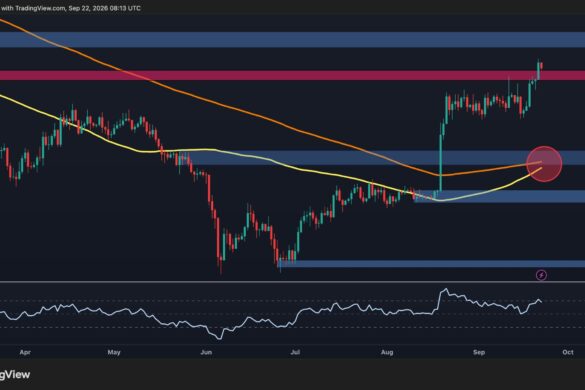
Task: Click the separator between price and RSI panes
Action: tap(292, 282)
